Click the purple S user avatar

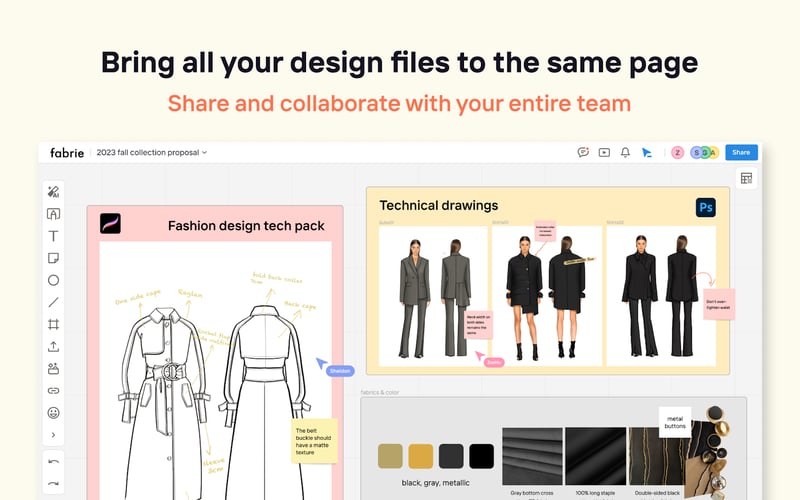pyautogui.click(x=695, y=152)
